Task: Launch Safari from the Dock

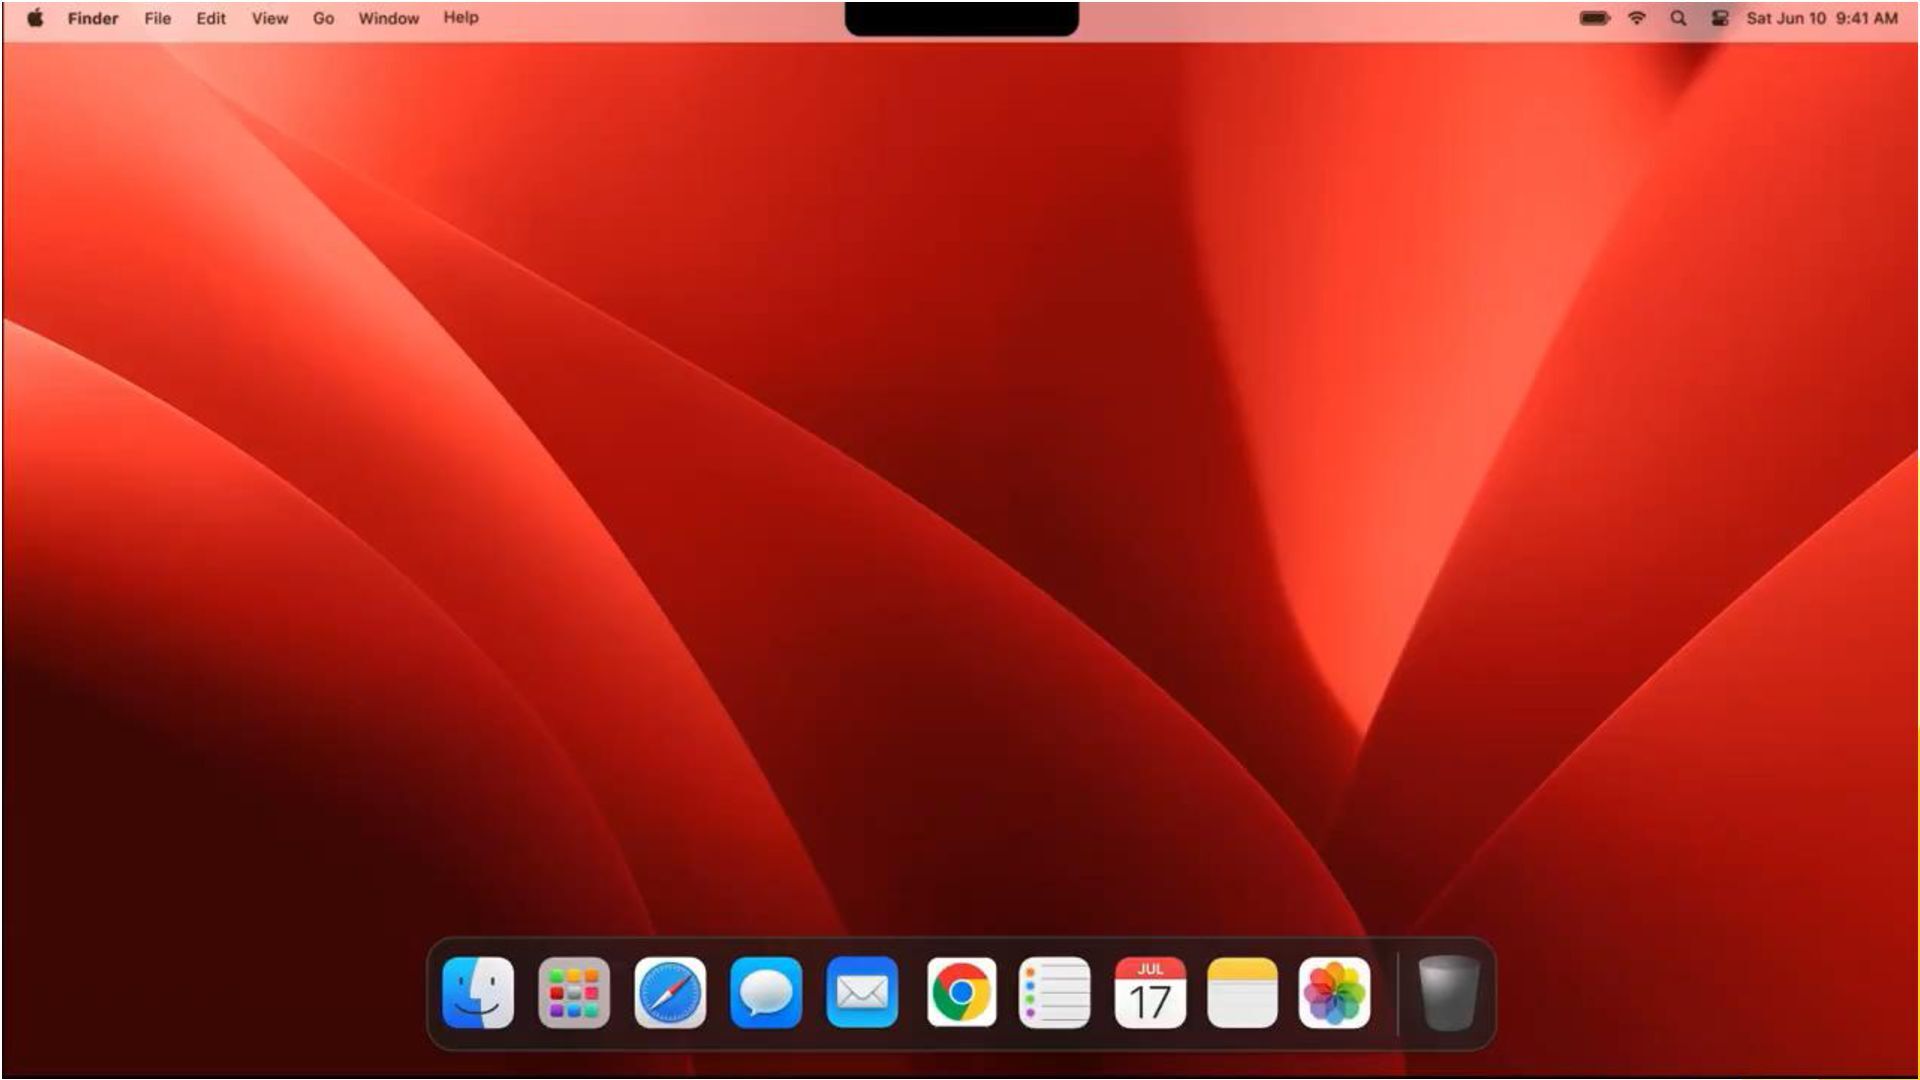Action: point(670,993)
